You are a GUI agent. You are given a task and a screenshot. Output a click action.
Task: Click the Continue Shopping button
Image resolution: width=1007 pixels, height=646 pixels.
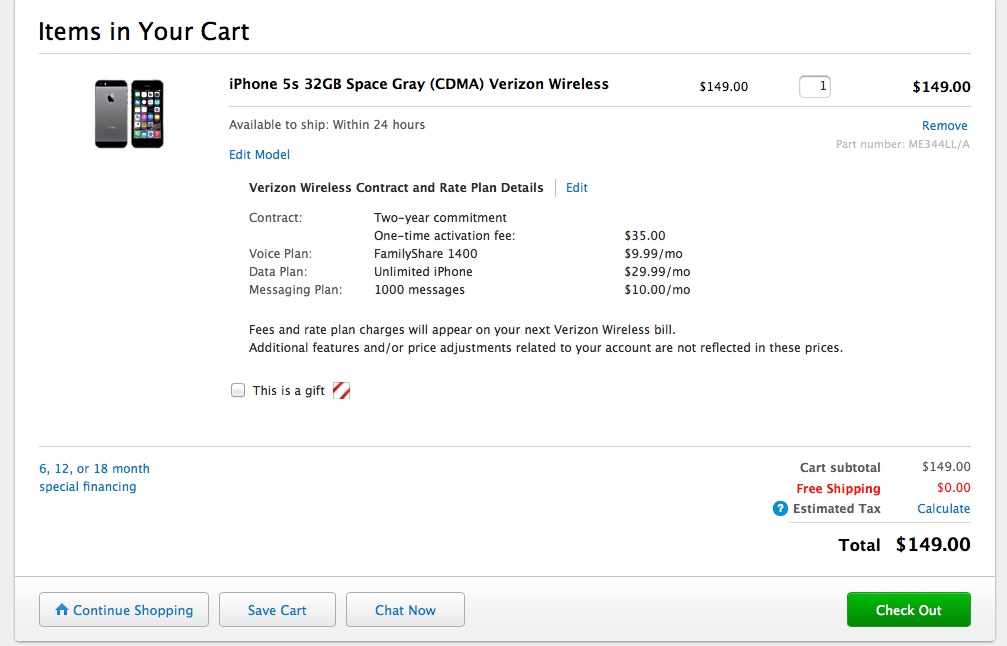tap(124, 610)
